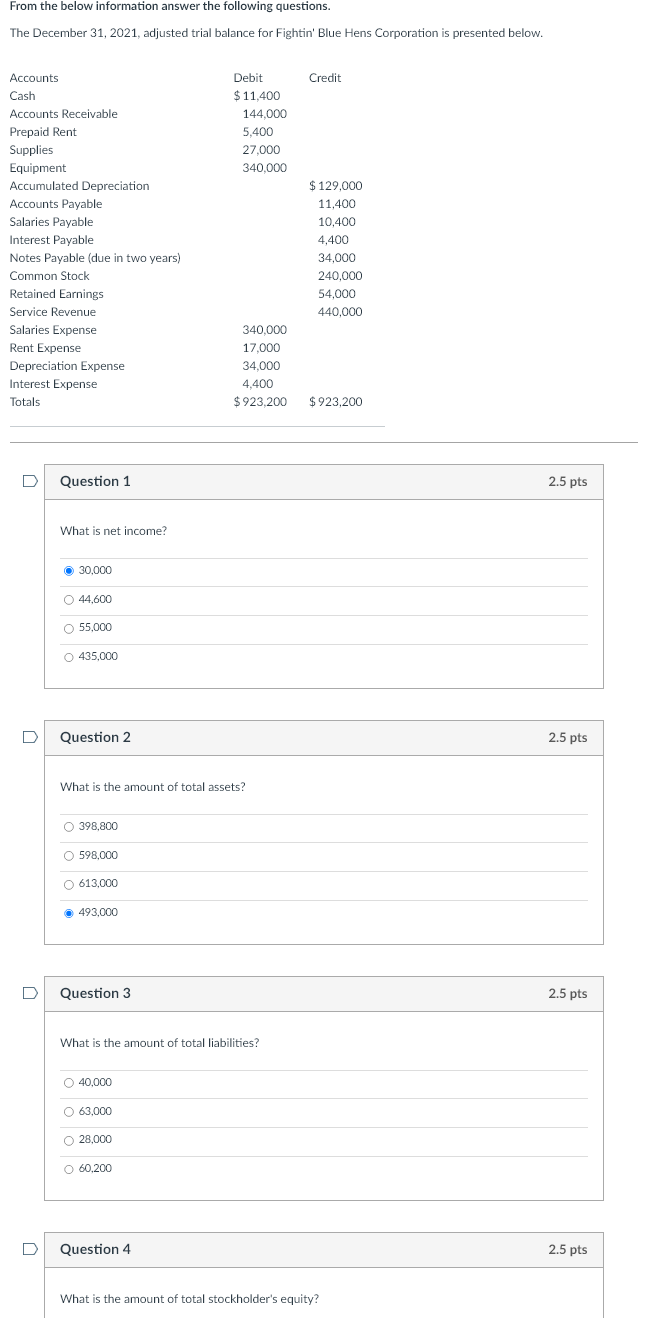Flag Question 1 with bookmark icon

point(30,481)
